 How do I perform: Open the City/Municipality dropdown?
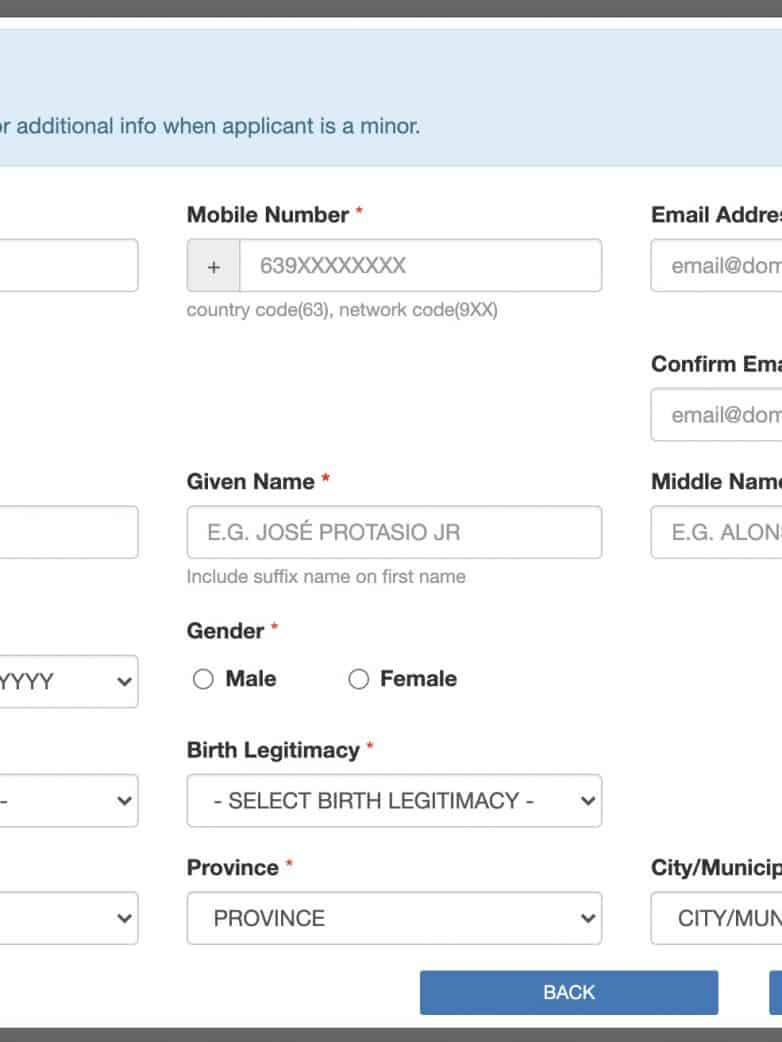pyautogui.click(x=716, y=918)
